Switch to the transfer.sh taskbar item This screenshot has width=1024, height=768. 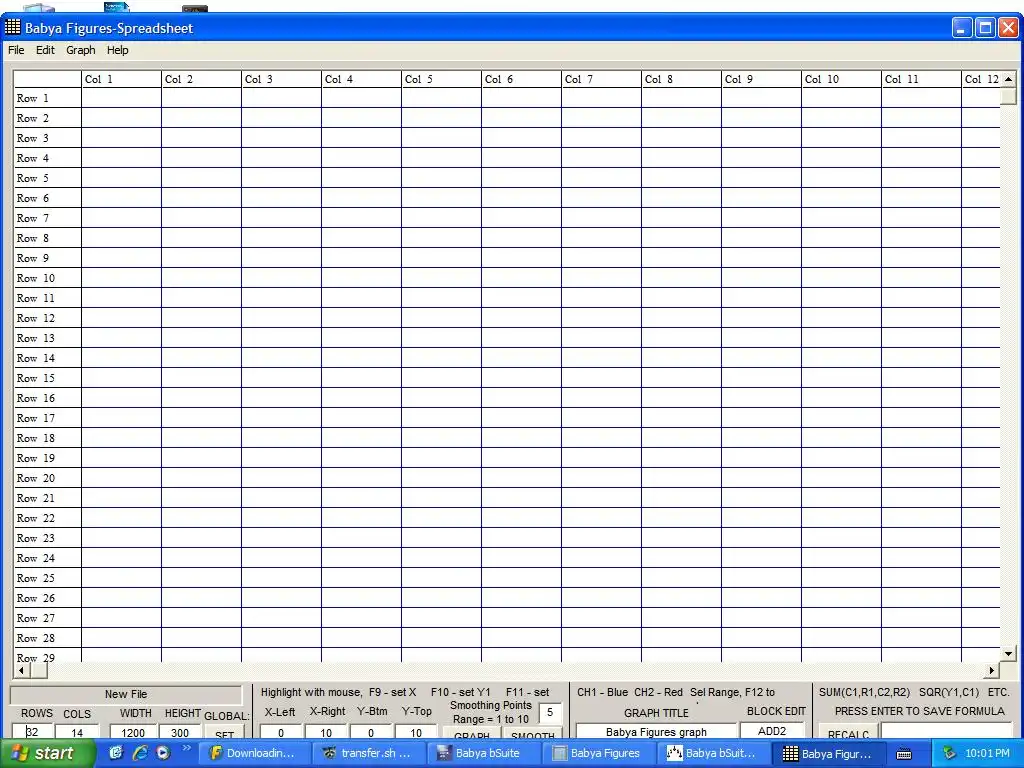pos(368,753)
